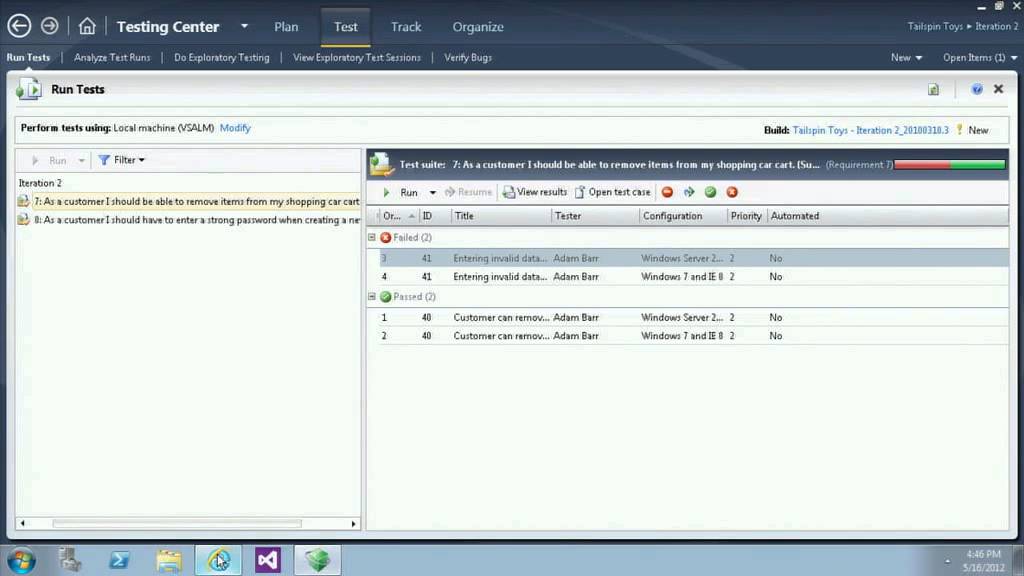Open the Filter dropdown
The width and height of the screenshot is (1024, 576).
coord(121,160)
